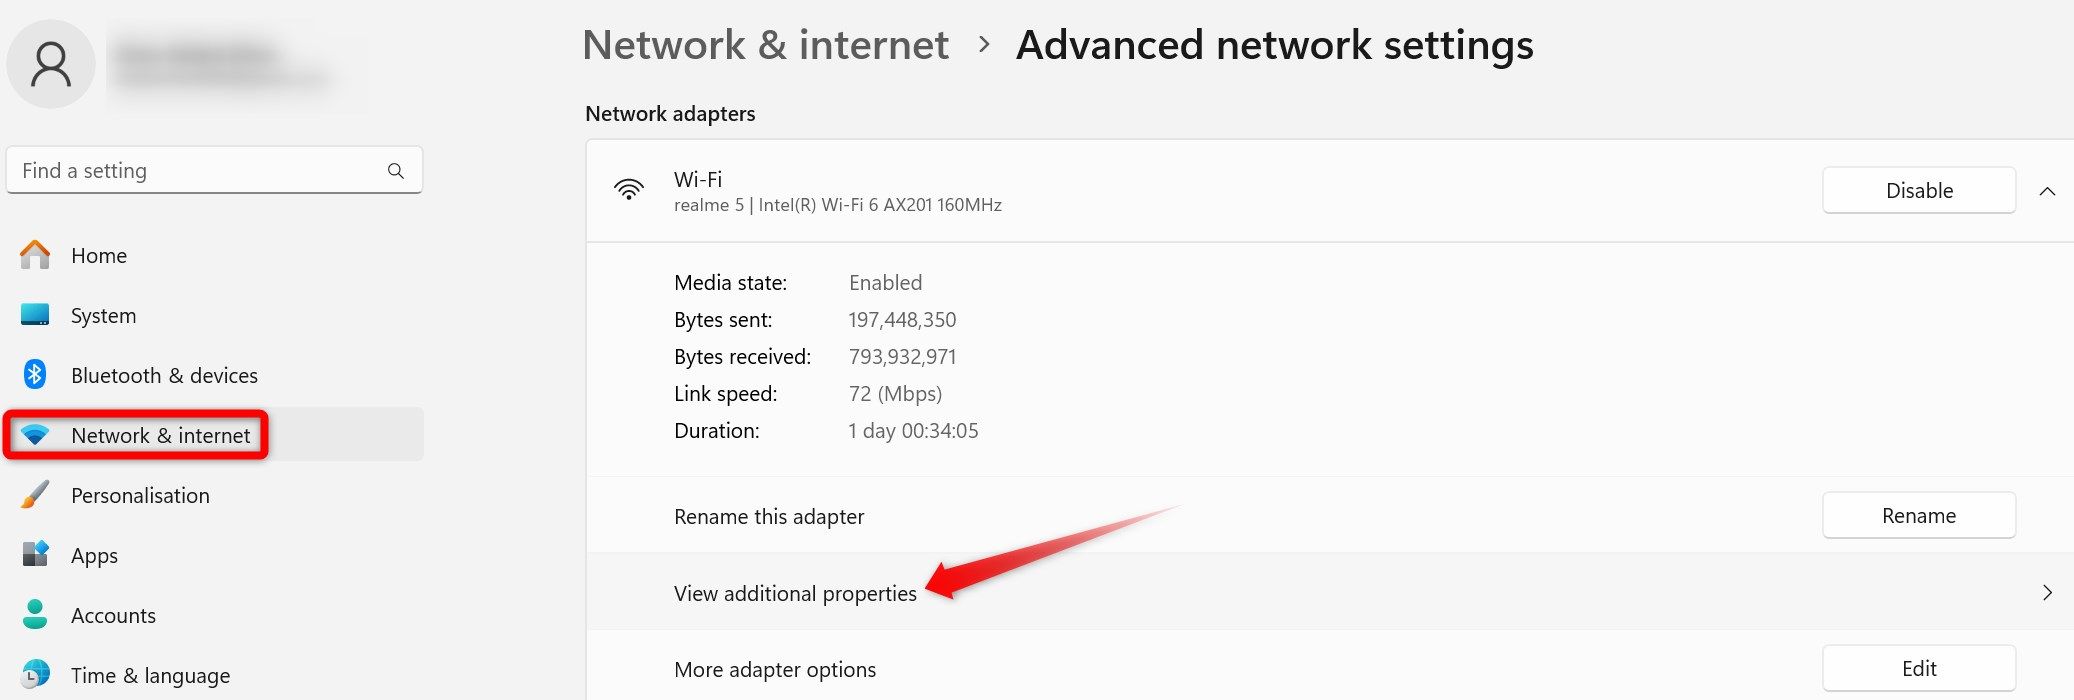Click the System monitor icon
The width and height of the screenshot is (2074, 700).
tap(35, 315)
